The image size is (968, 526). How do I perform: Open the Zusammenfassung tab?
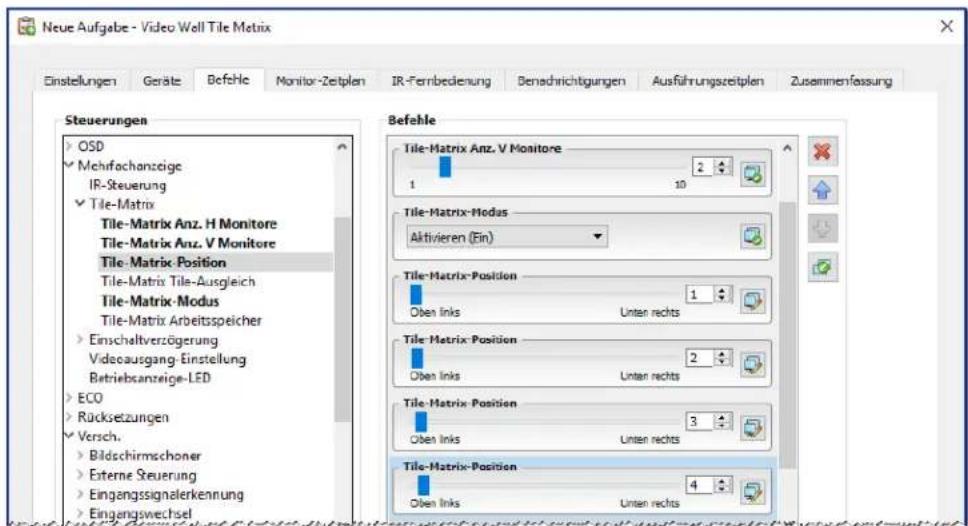tap(841, 81)
